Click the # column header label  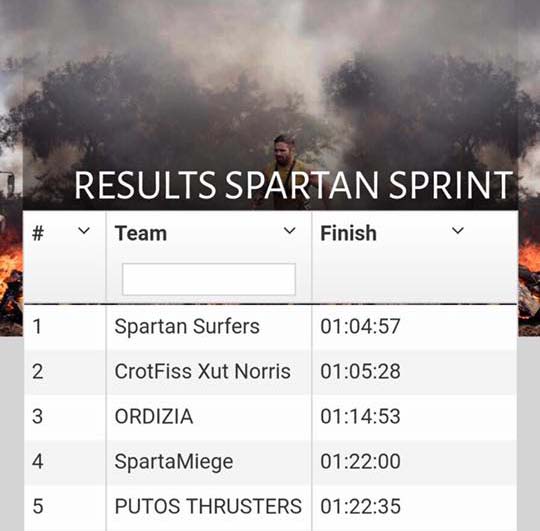coord(38,233)
